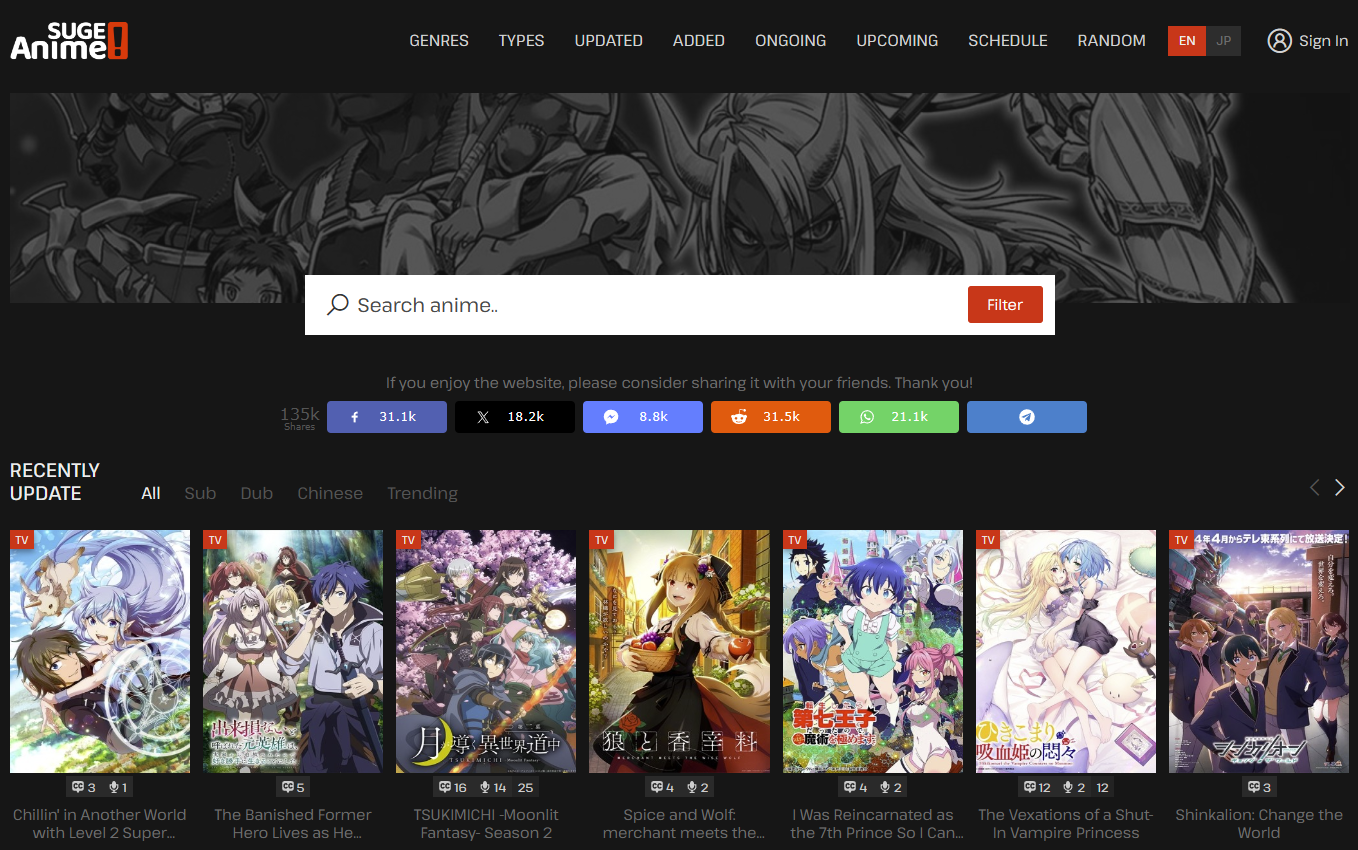Switch to the Trending tab
Screen dimensions: 1358x850
click(x=422, y=493)
